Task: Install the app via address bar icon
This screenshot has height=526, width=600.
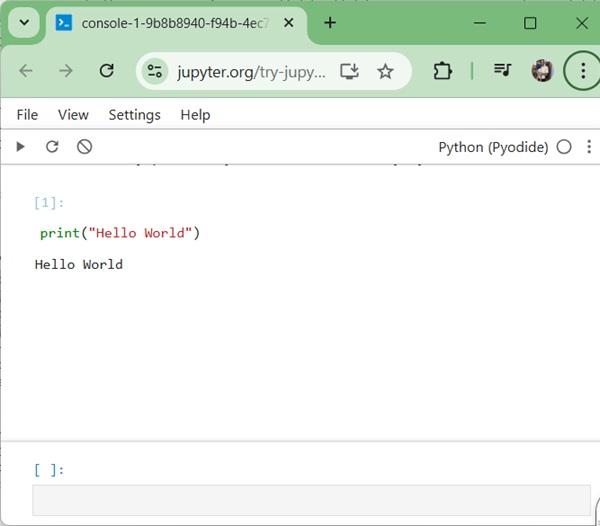Action: coord(349,71)
